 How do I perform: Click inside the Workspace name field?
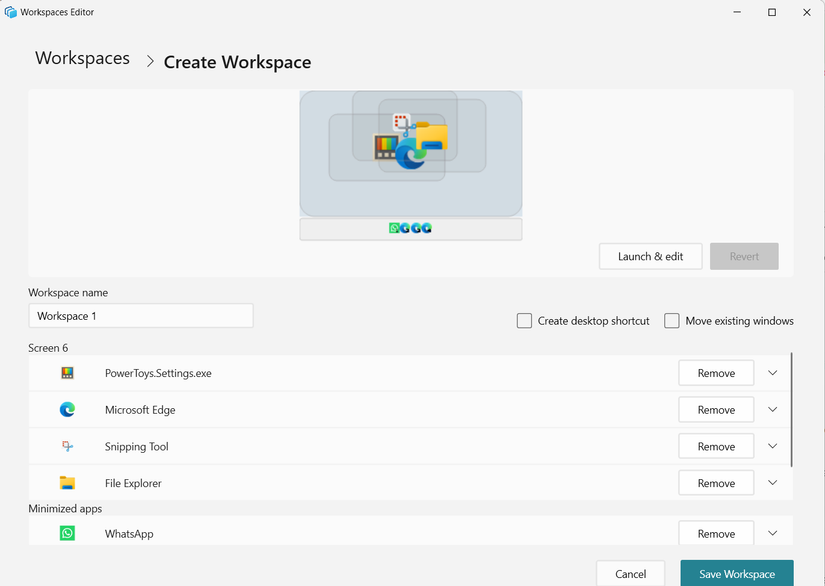pyautogui.click(x=140, y=315)
